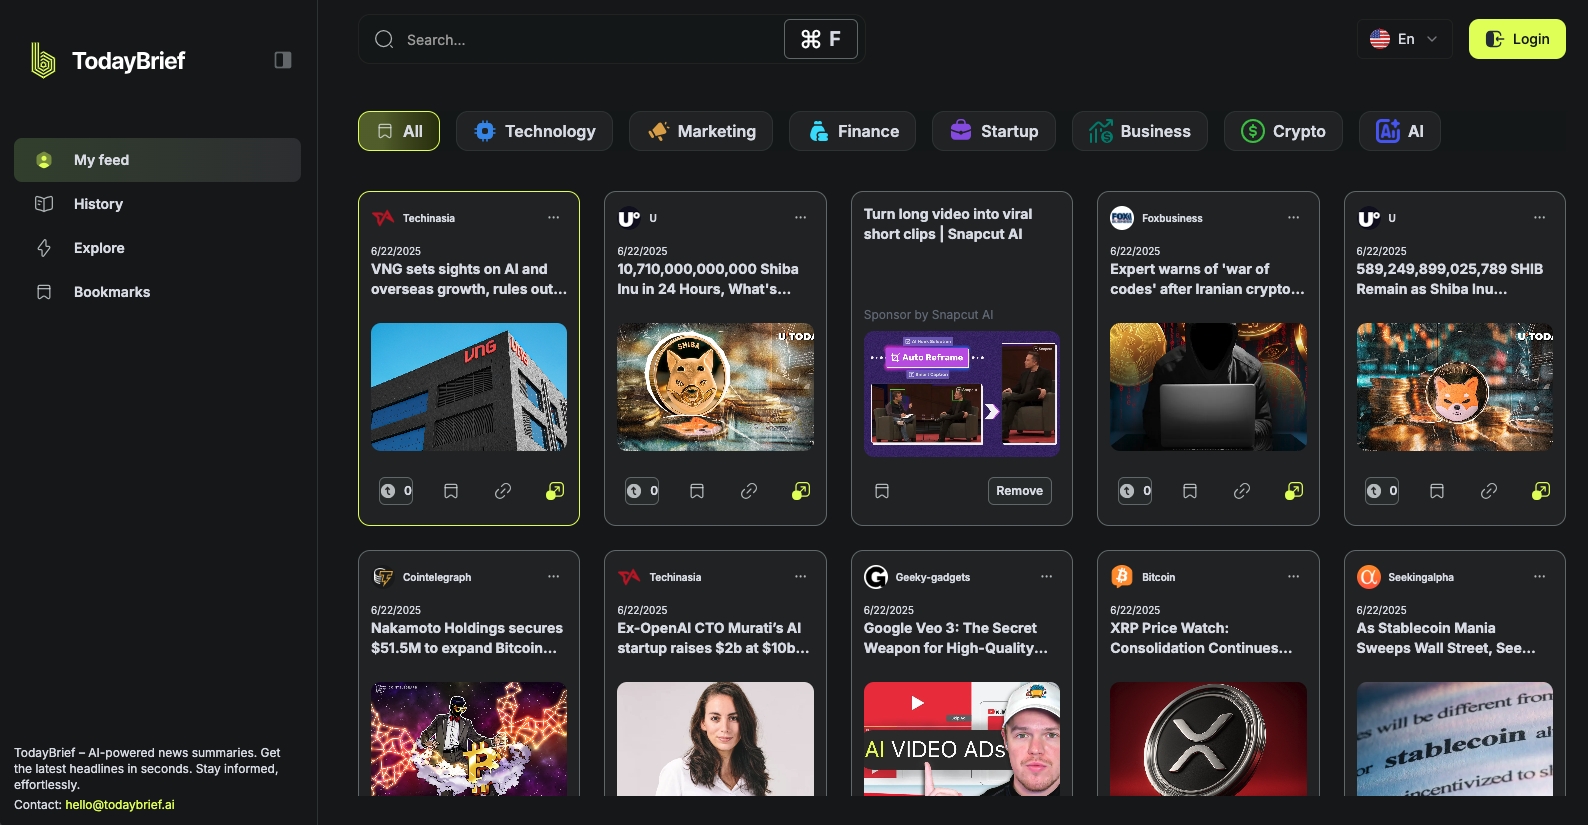Screen dimensions: 1588x825
Task: Open 589,249,899,025,789 SHIB article externally
Action: pos(1541,491)
